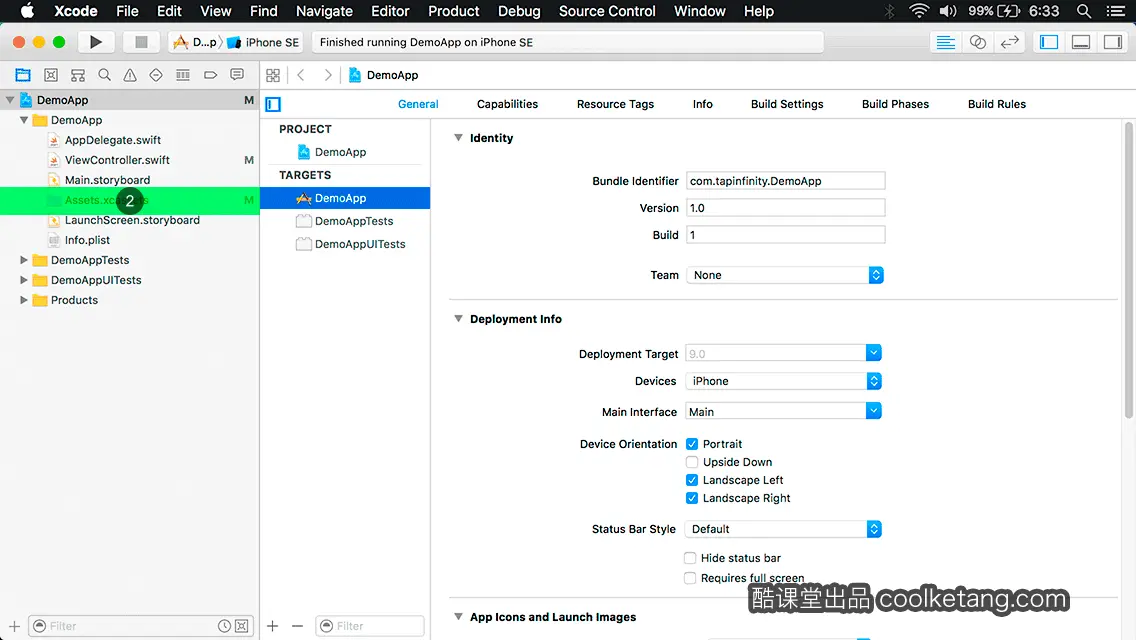Viewport: 1136px width, 640px height.
Task: Stop the running task with Stop button
Action: pos(141,42)
